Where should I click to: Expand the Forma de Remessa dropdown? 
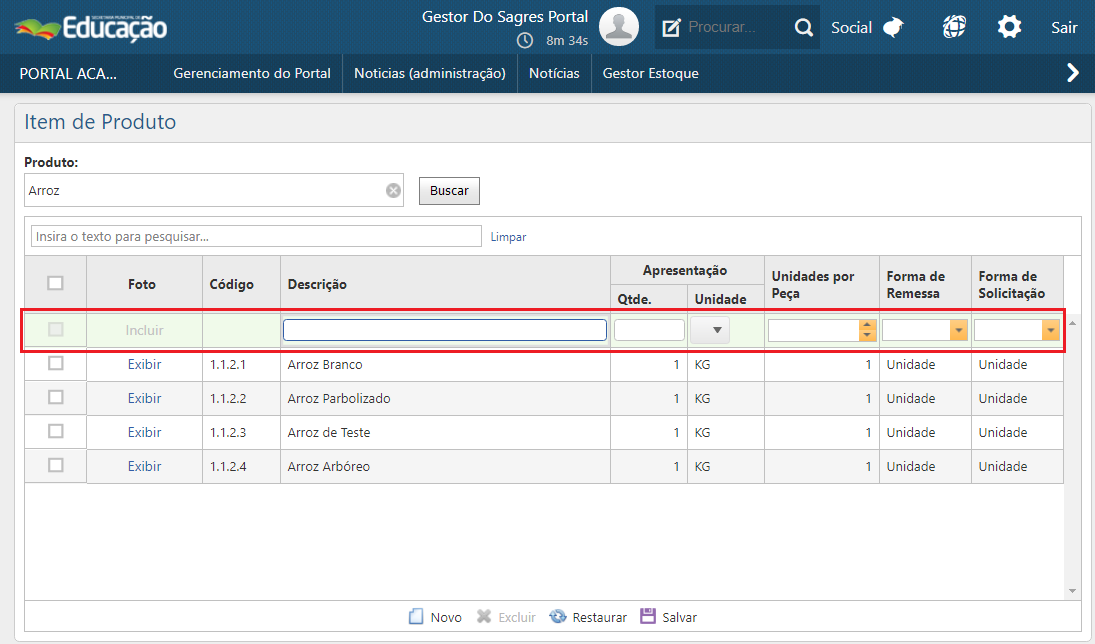[959, 330]
